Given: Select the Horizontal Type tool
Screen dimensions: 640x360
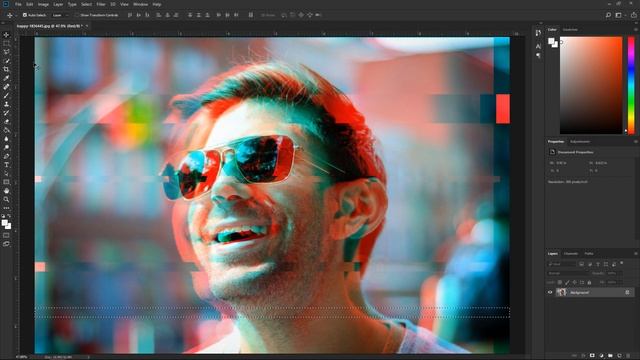Looking at the screenshot, I should pos(6,165).
